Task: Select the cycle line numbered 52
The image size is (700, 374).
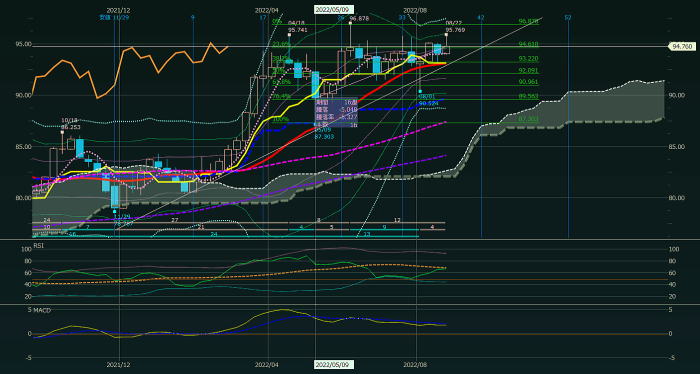Action: [x=568, y=17]
